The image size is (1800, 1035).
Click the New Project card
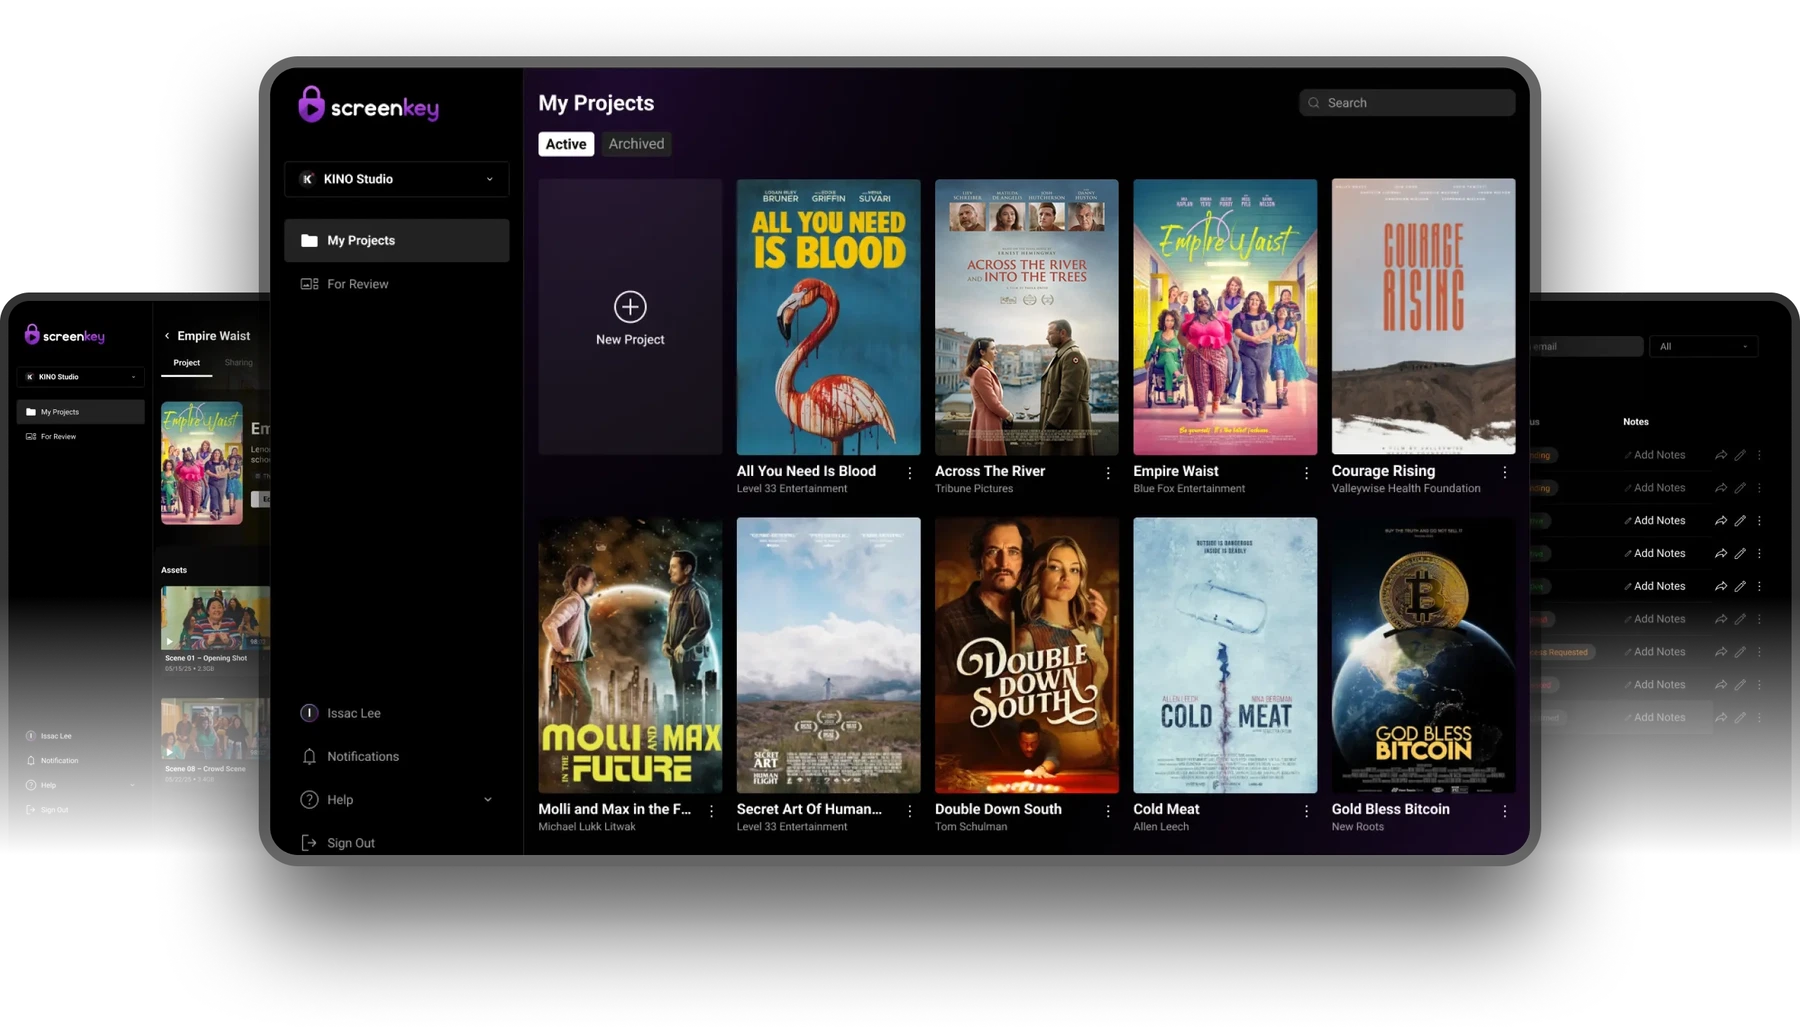coord(630,317)
